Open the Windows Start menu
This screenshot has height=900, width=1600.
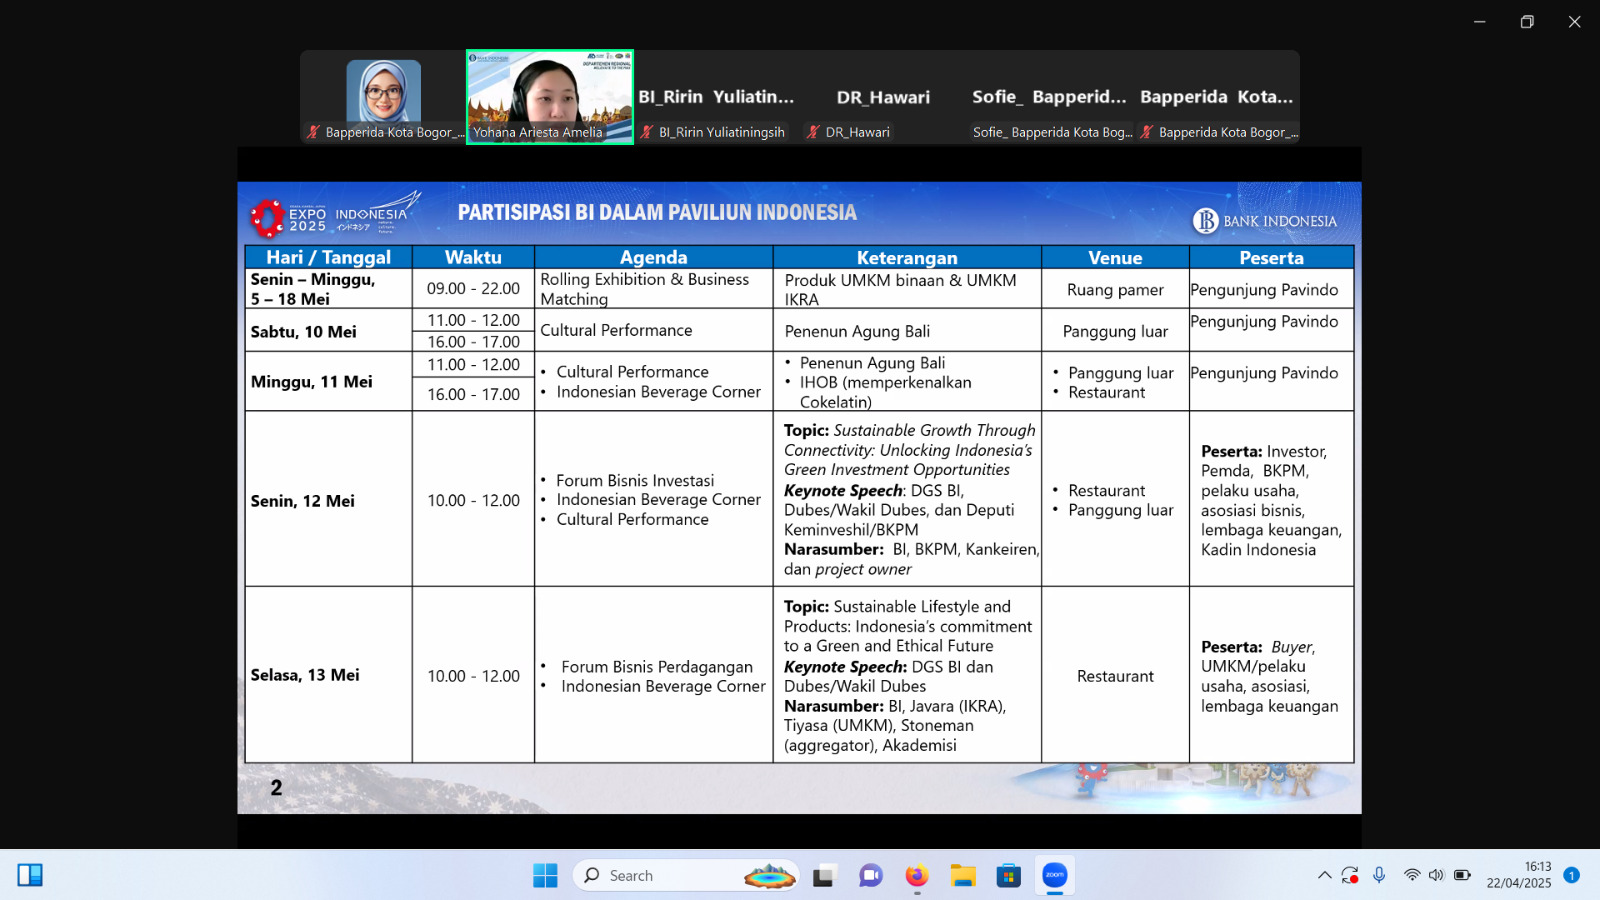point(545,876)
